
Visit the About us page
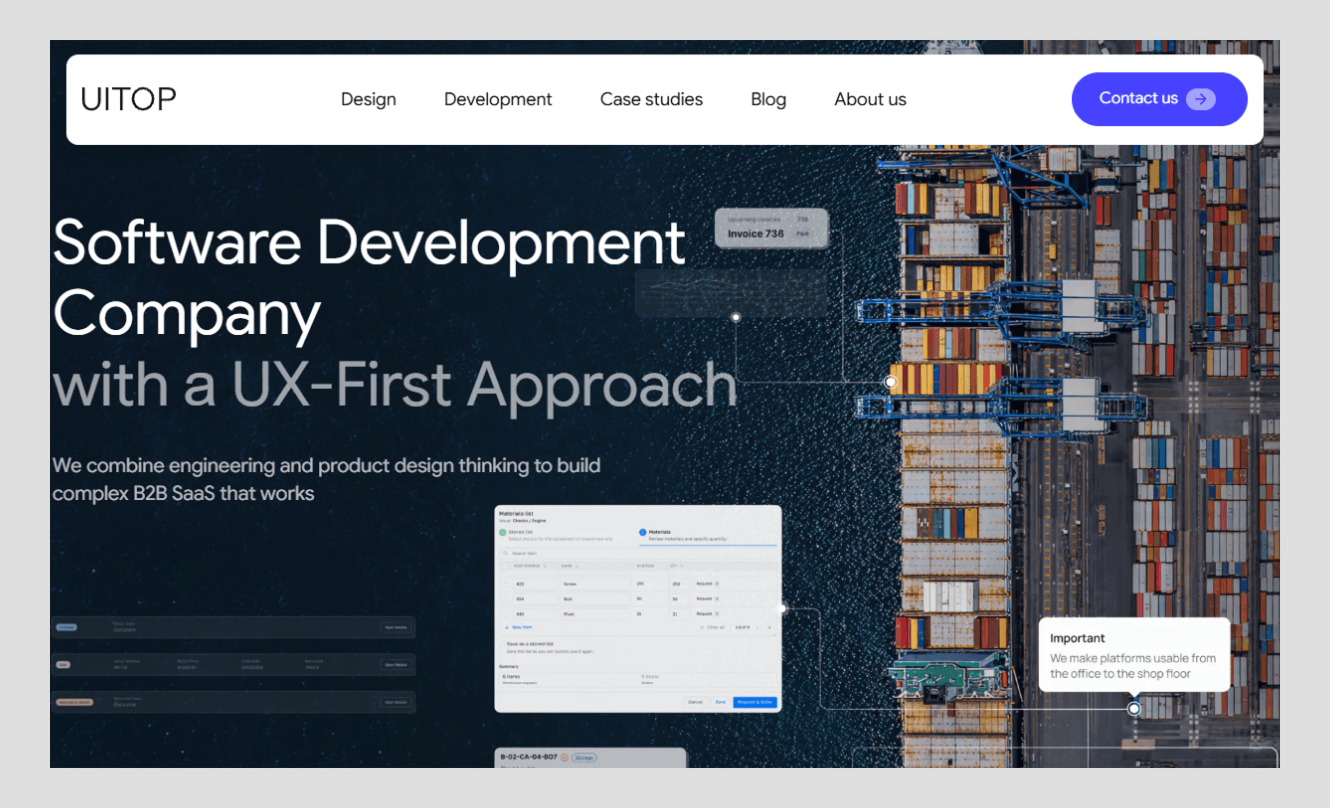pos(870,99)
